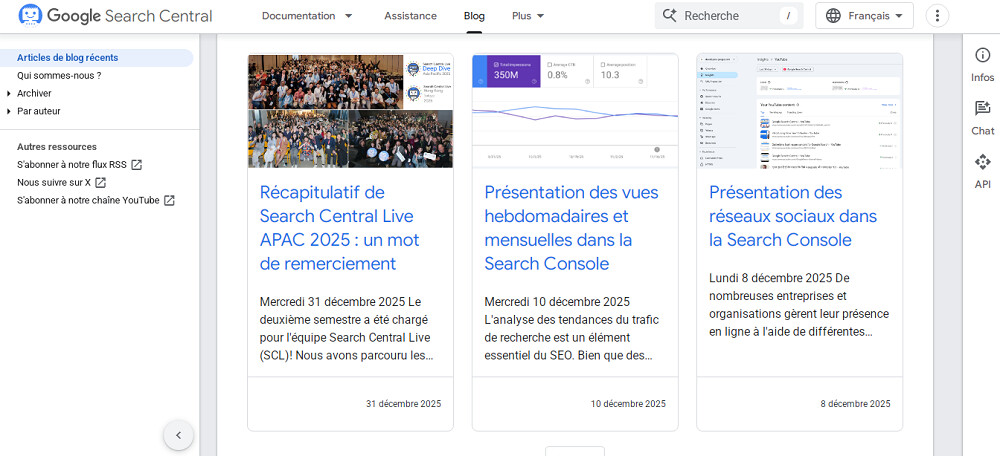Open S'abonner à notre flux RSS link
The width and height of the screenshot is (1000, 456).
tap(72, 165)
